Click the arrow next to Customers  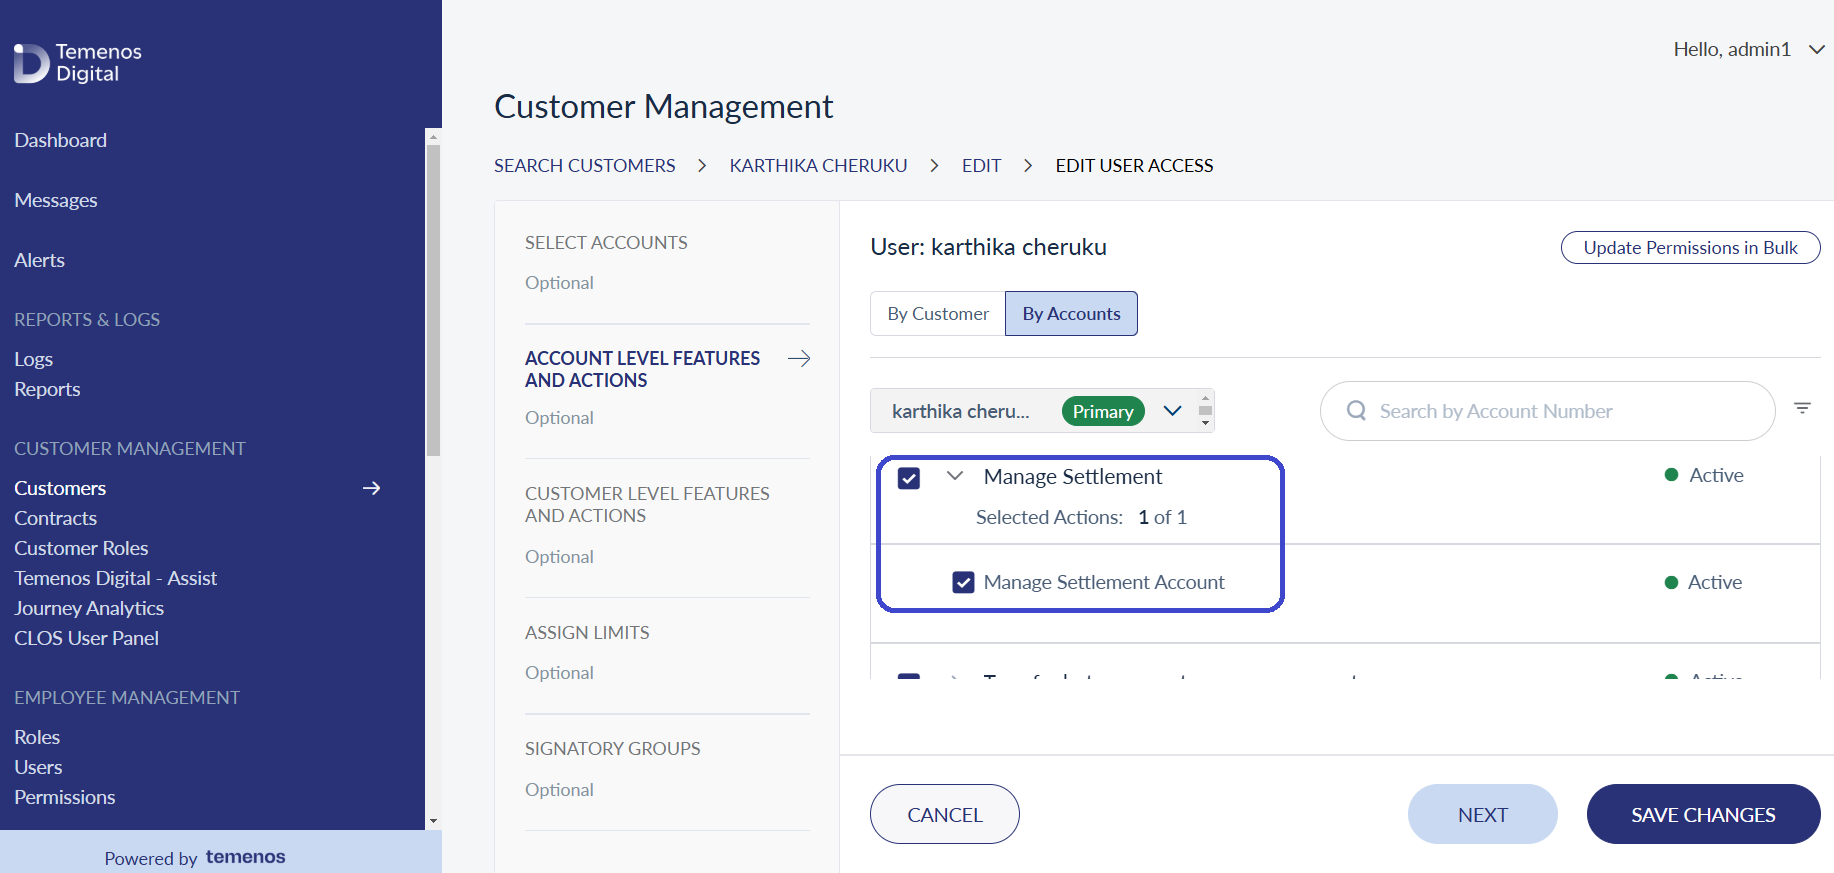pyautogui.click(x=371, y=488)
